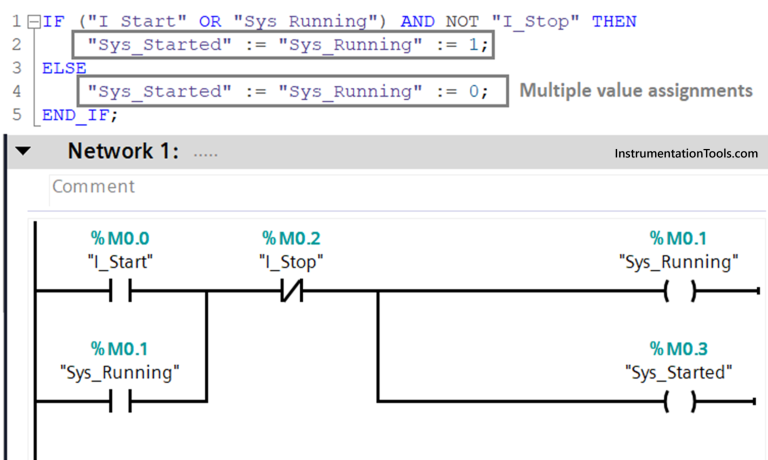Click the %M0.0 address above I_Start
Screen dimensions: 768x460
(x=121, y=238)
